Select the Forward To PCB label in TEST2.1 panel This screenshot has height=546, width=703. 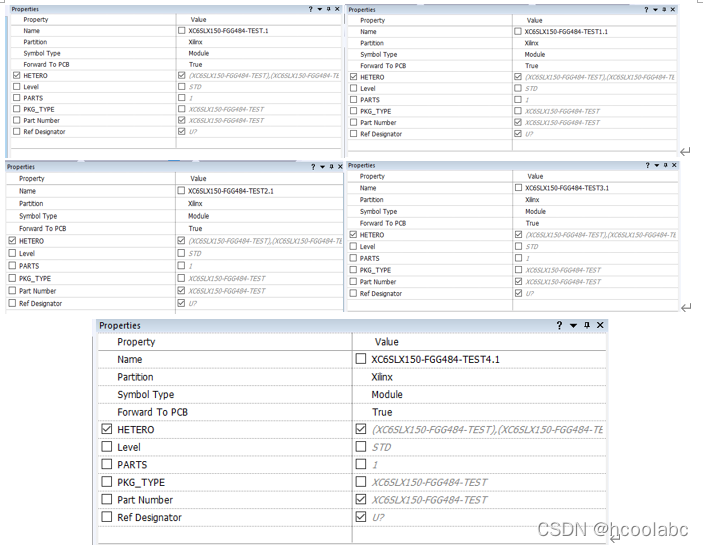(43, 228)
